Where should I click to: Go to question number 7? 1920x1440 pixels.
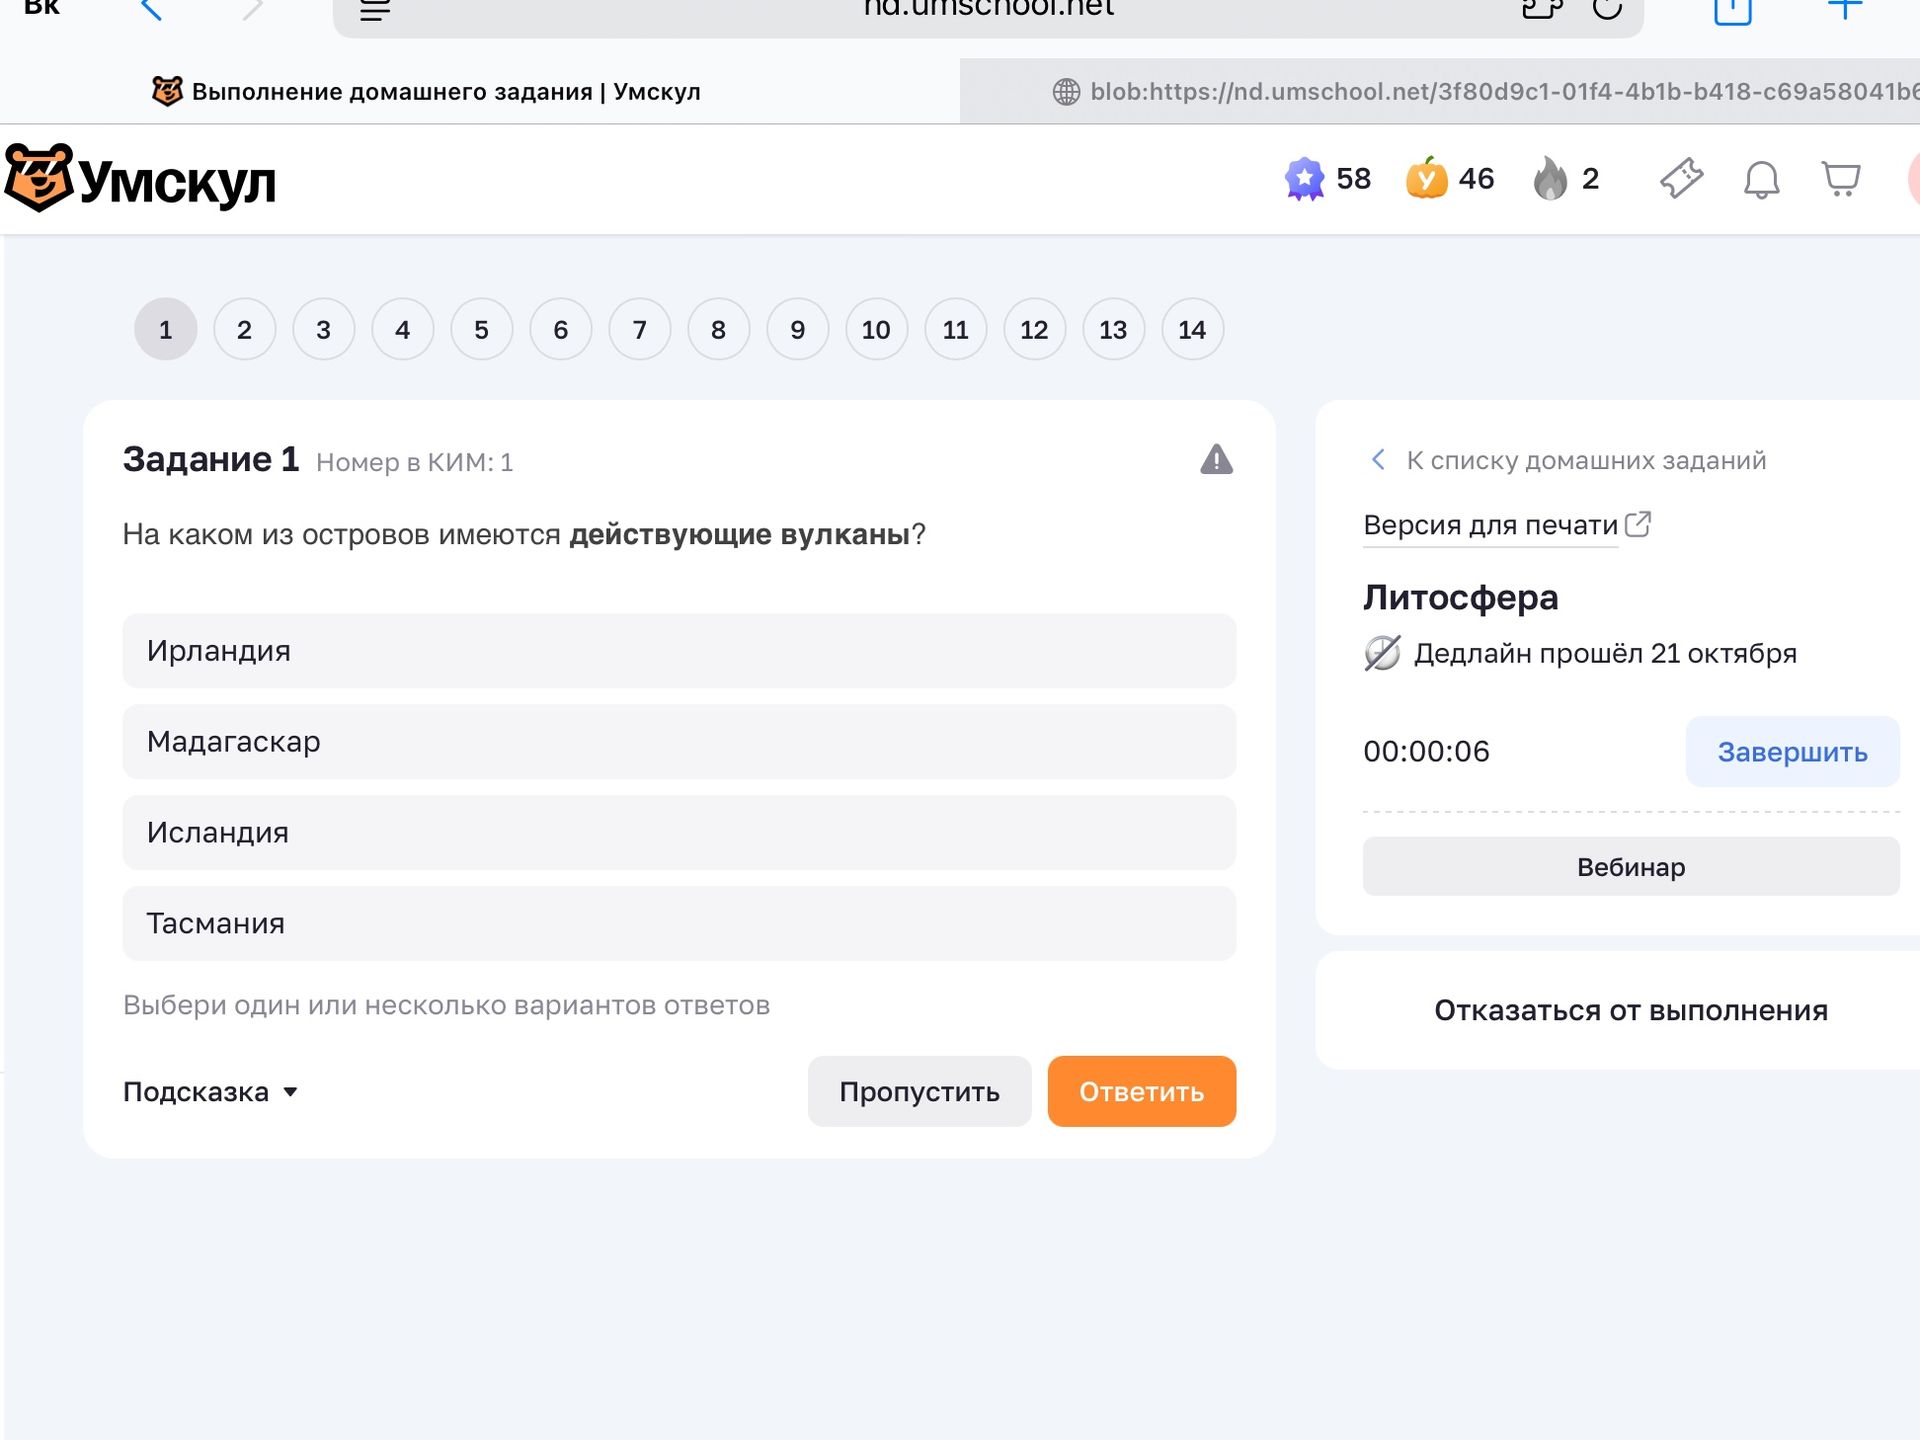[x=639, y=329]
